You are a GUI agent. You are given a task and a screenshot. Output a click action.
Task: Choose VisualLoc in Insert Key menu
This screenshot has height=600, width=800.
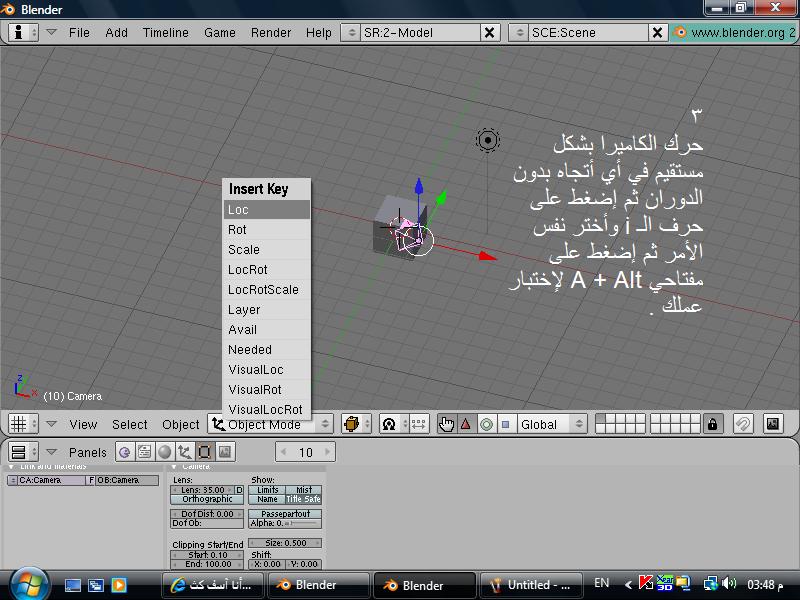click(267, 369)
